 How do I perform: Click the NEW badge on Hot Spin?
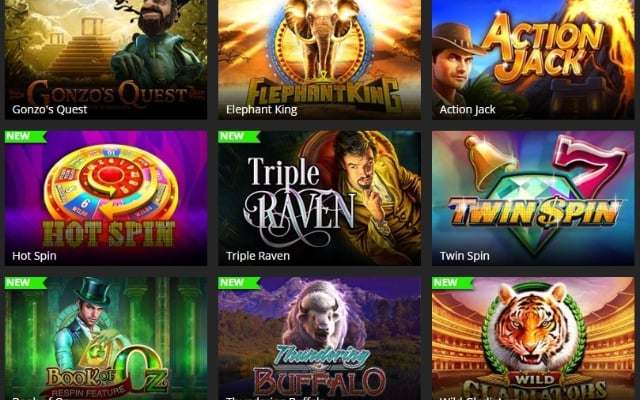pyautogui.click(x=25, y=137)
